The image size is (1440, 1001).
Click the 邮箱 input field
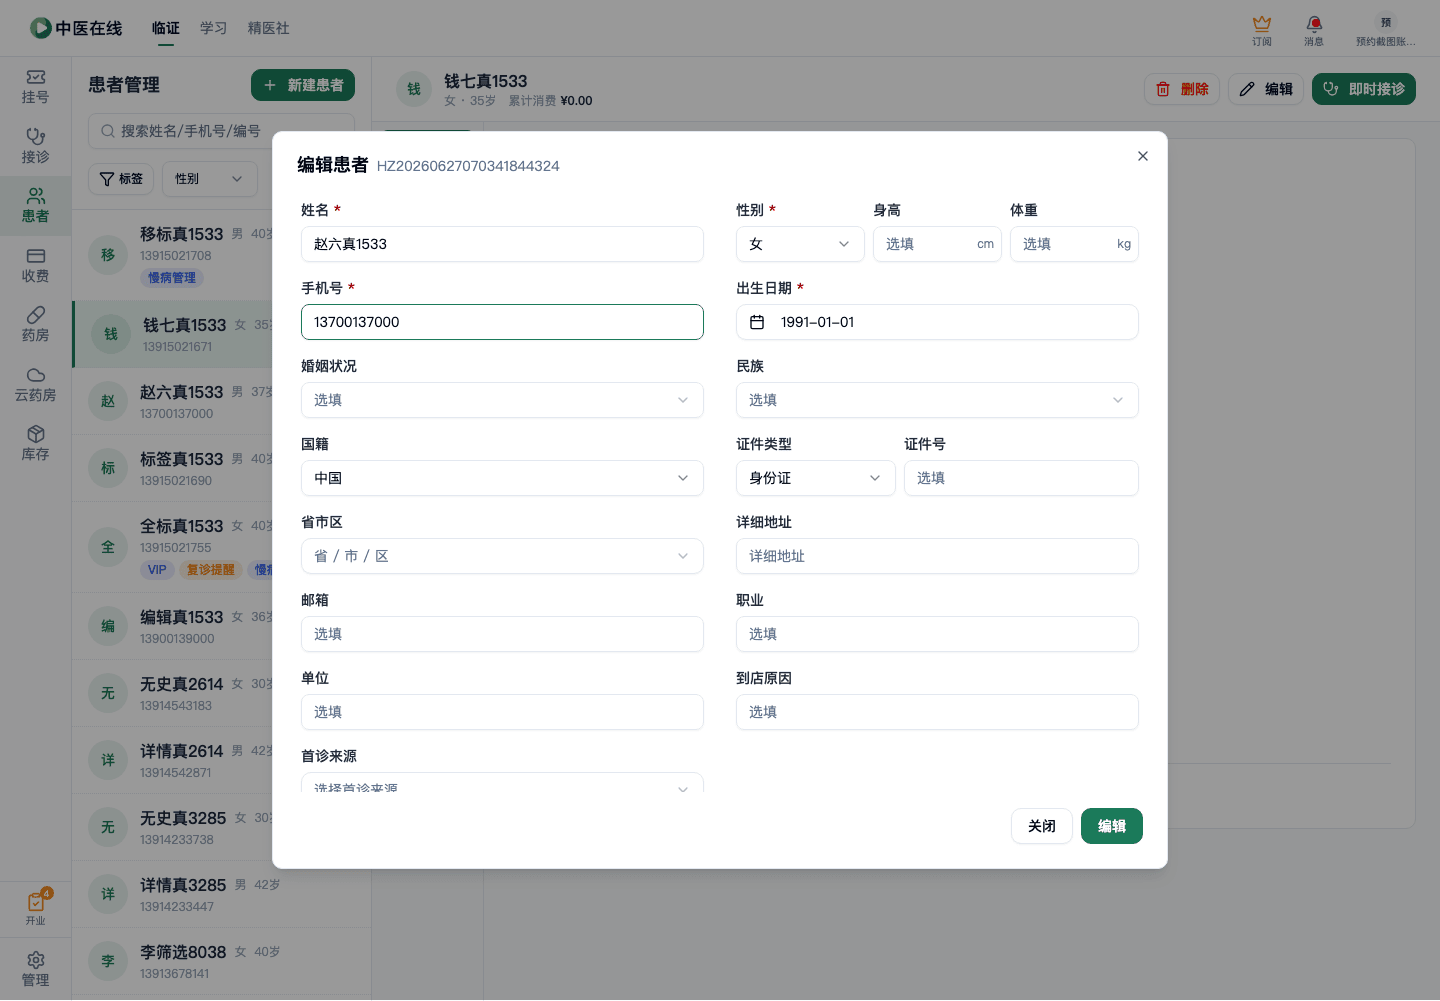502,634
